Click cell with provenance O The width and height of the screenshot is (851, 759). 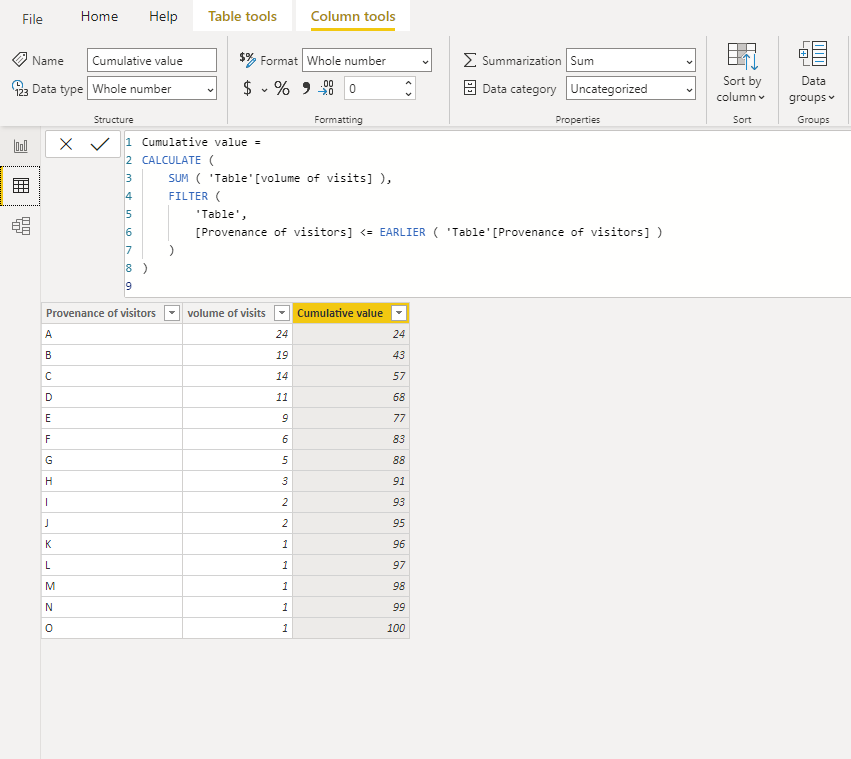click(x=112, y=628)
